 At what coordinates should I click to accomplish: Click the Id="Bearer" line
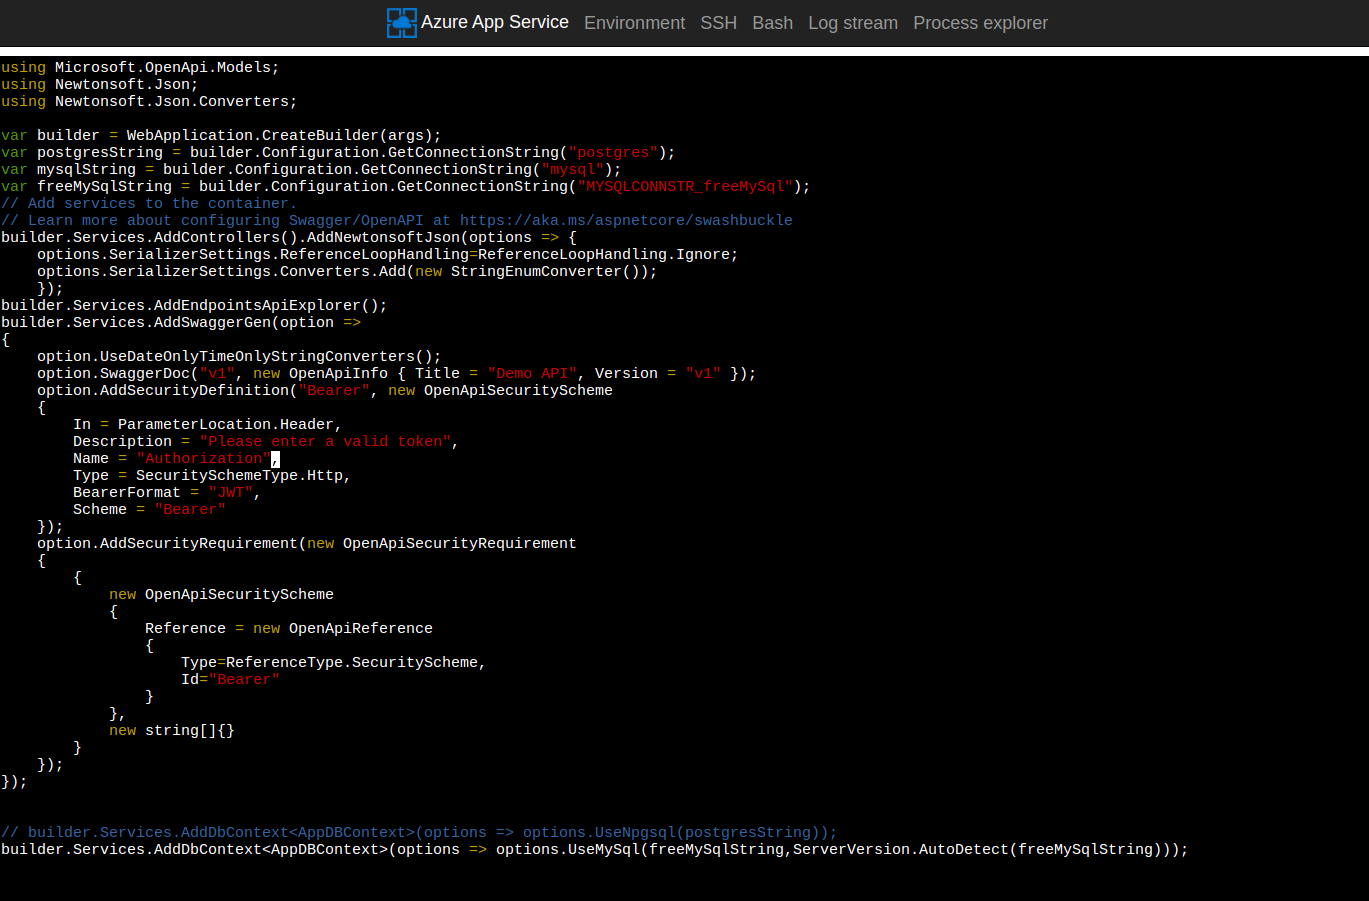coord(230,679)
